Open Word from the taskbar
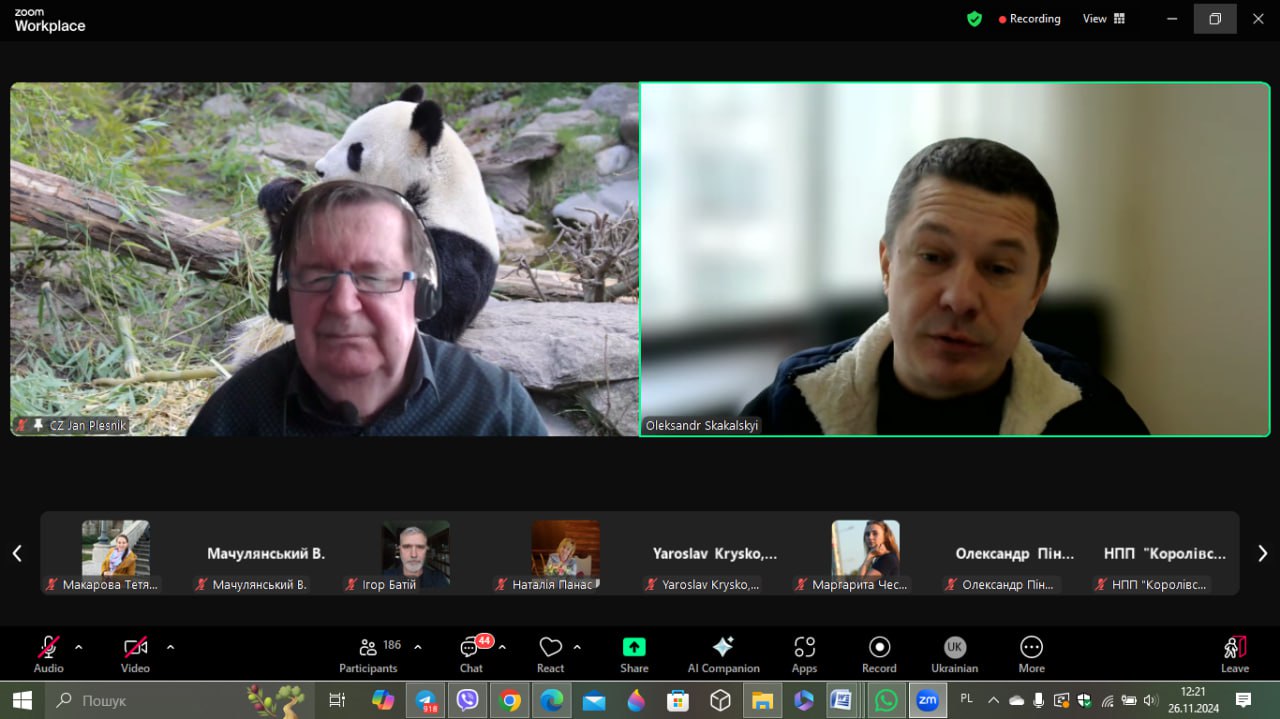 [x=841, y=701]
